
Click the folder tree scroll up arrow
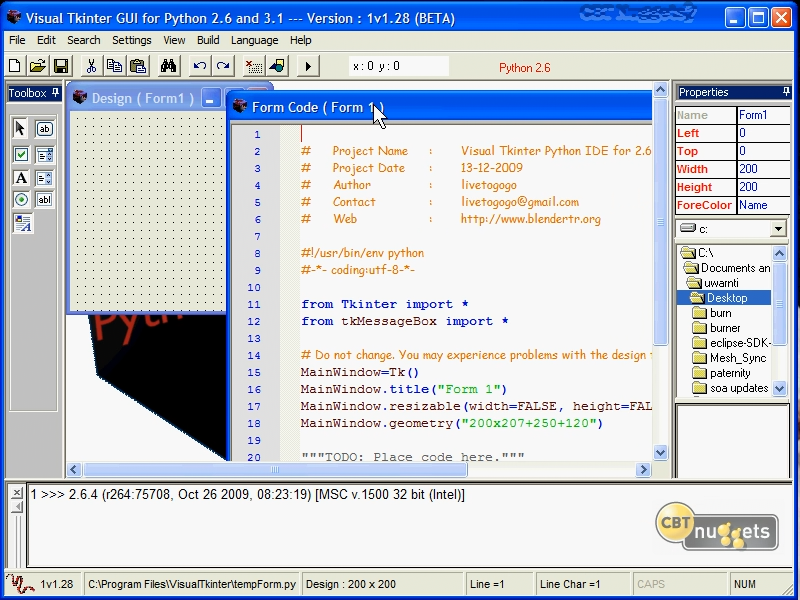click(779, 253)
